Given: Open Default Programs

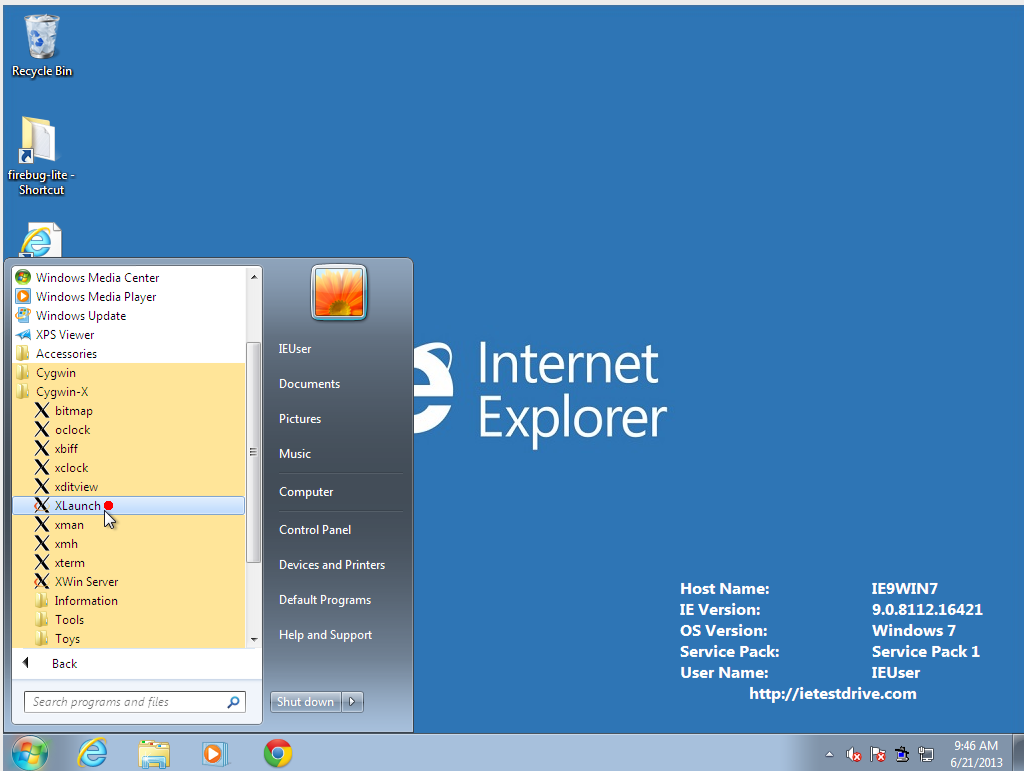Looking at the screenshot, I should coord(325,600).
